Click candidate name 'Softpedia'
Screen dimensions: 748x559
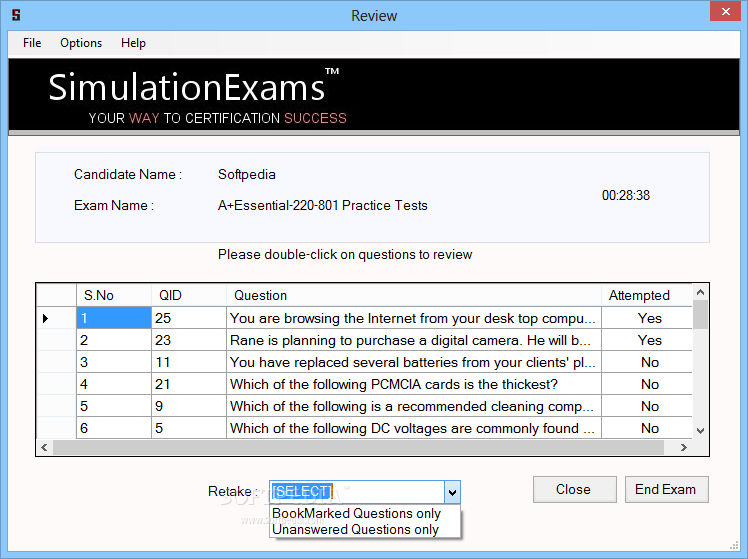[247, 175]
